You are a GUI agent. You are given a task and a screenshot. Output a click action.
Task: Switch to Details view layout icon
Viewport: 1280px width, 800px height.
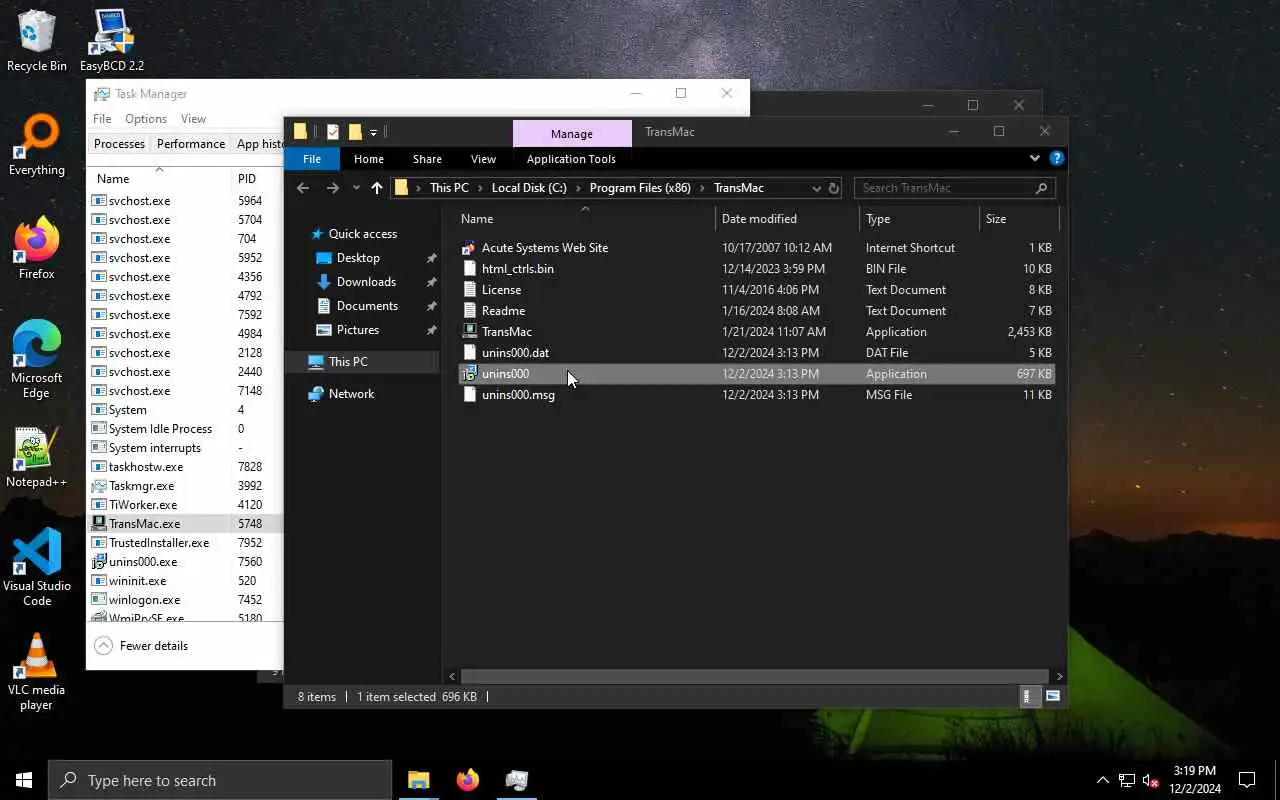1029,696
